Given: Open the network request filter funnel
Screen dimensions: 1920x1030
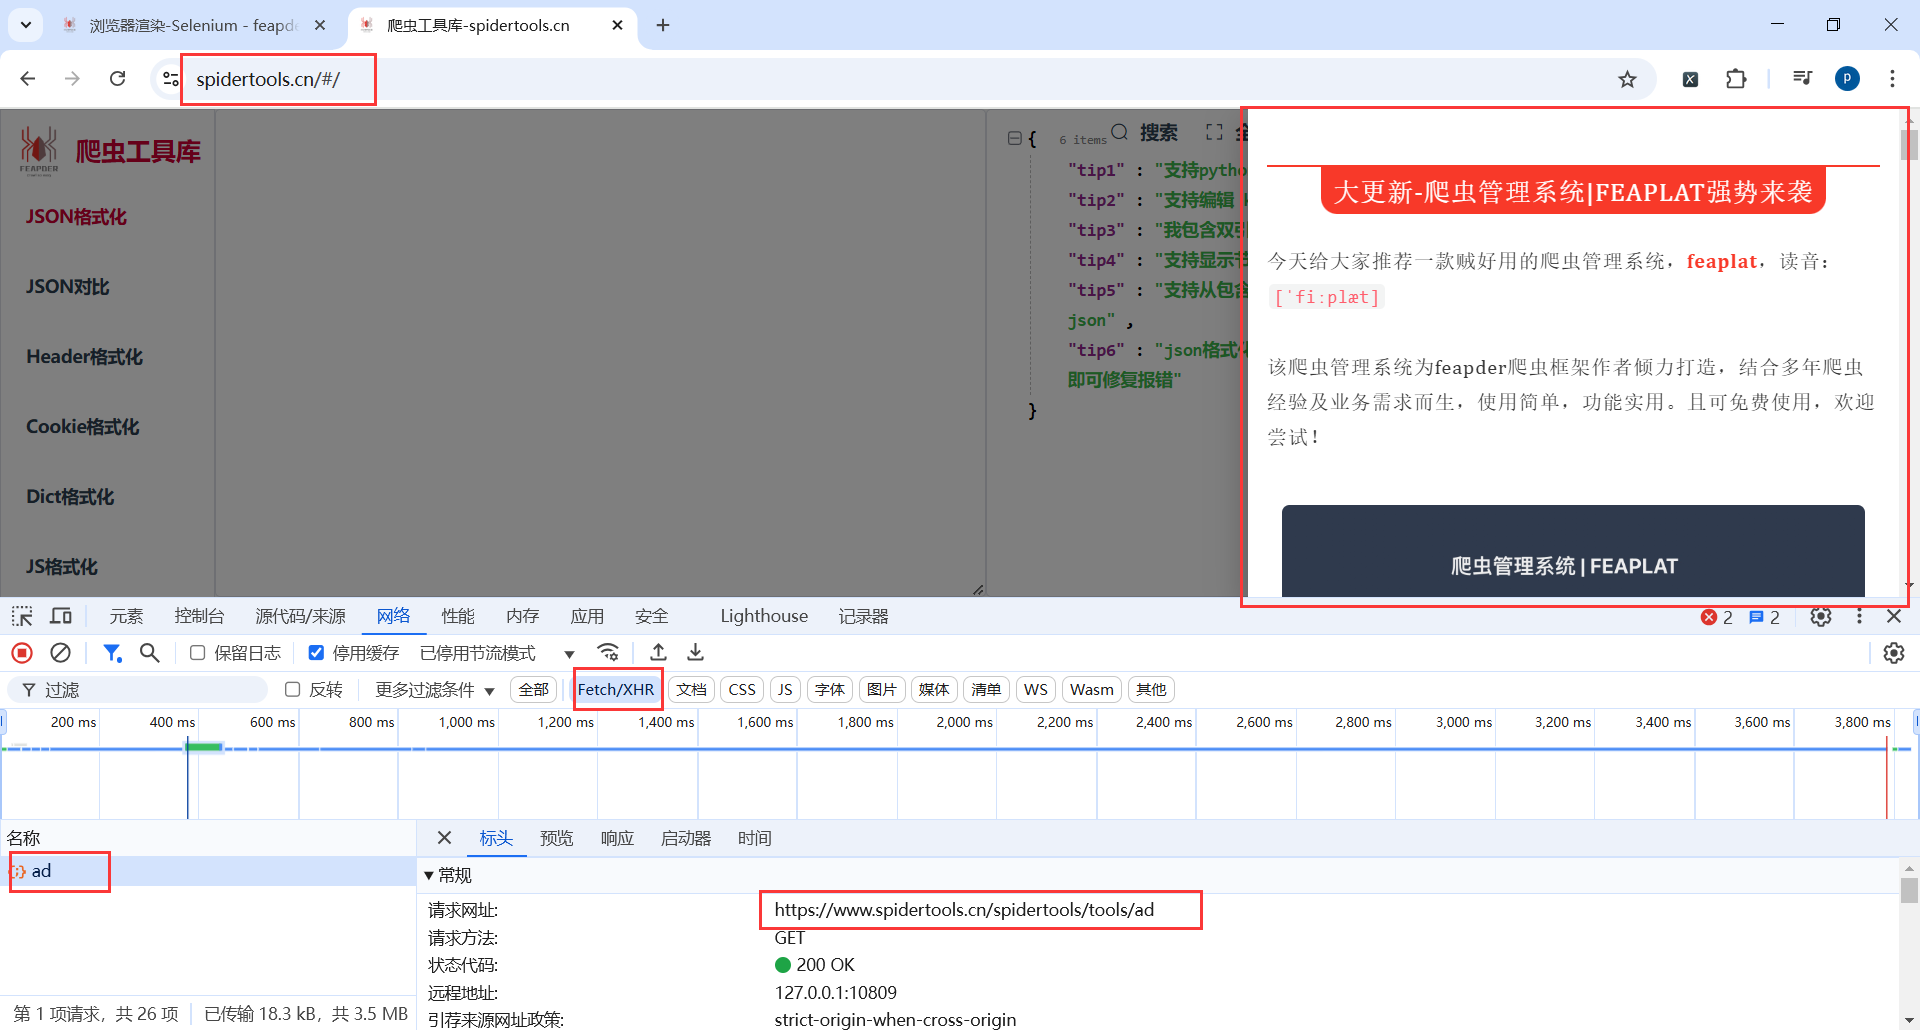Looking at the screenshot, I should pos(112,653).
